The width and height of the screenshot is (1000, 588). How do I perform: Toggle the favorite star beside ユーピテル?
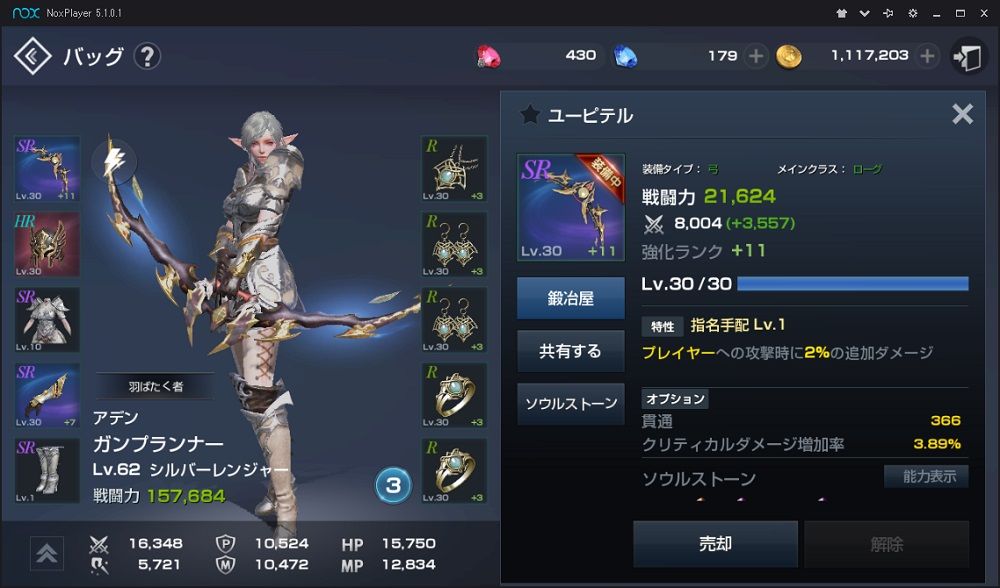[529, 115]
